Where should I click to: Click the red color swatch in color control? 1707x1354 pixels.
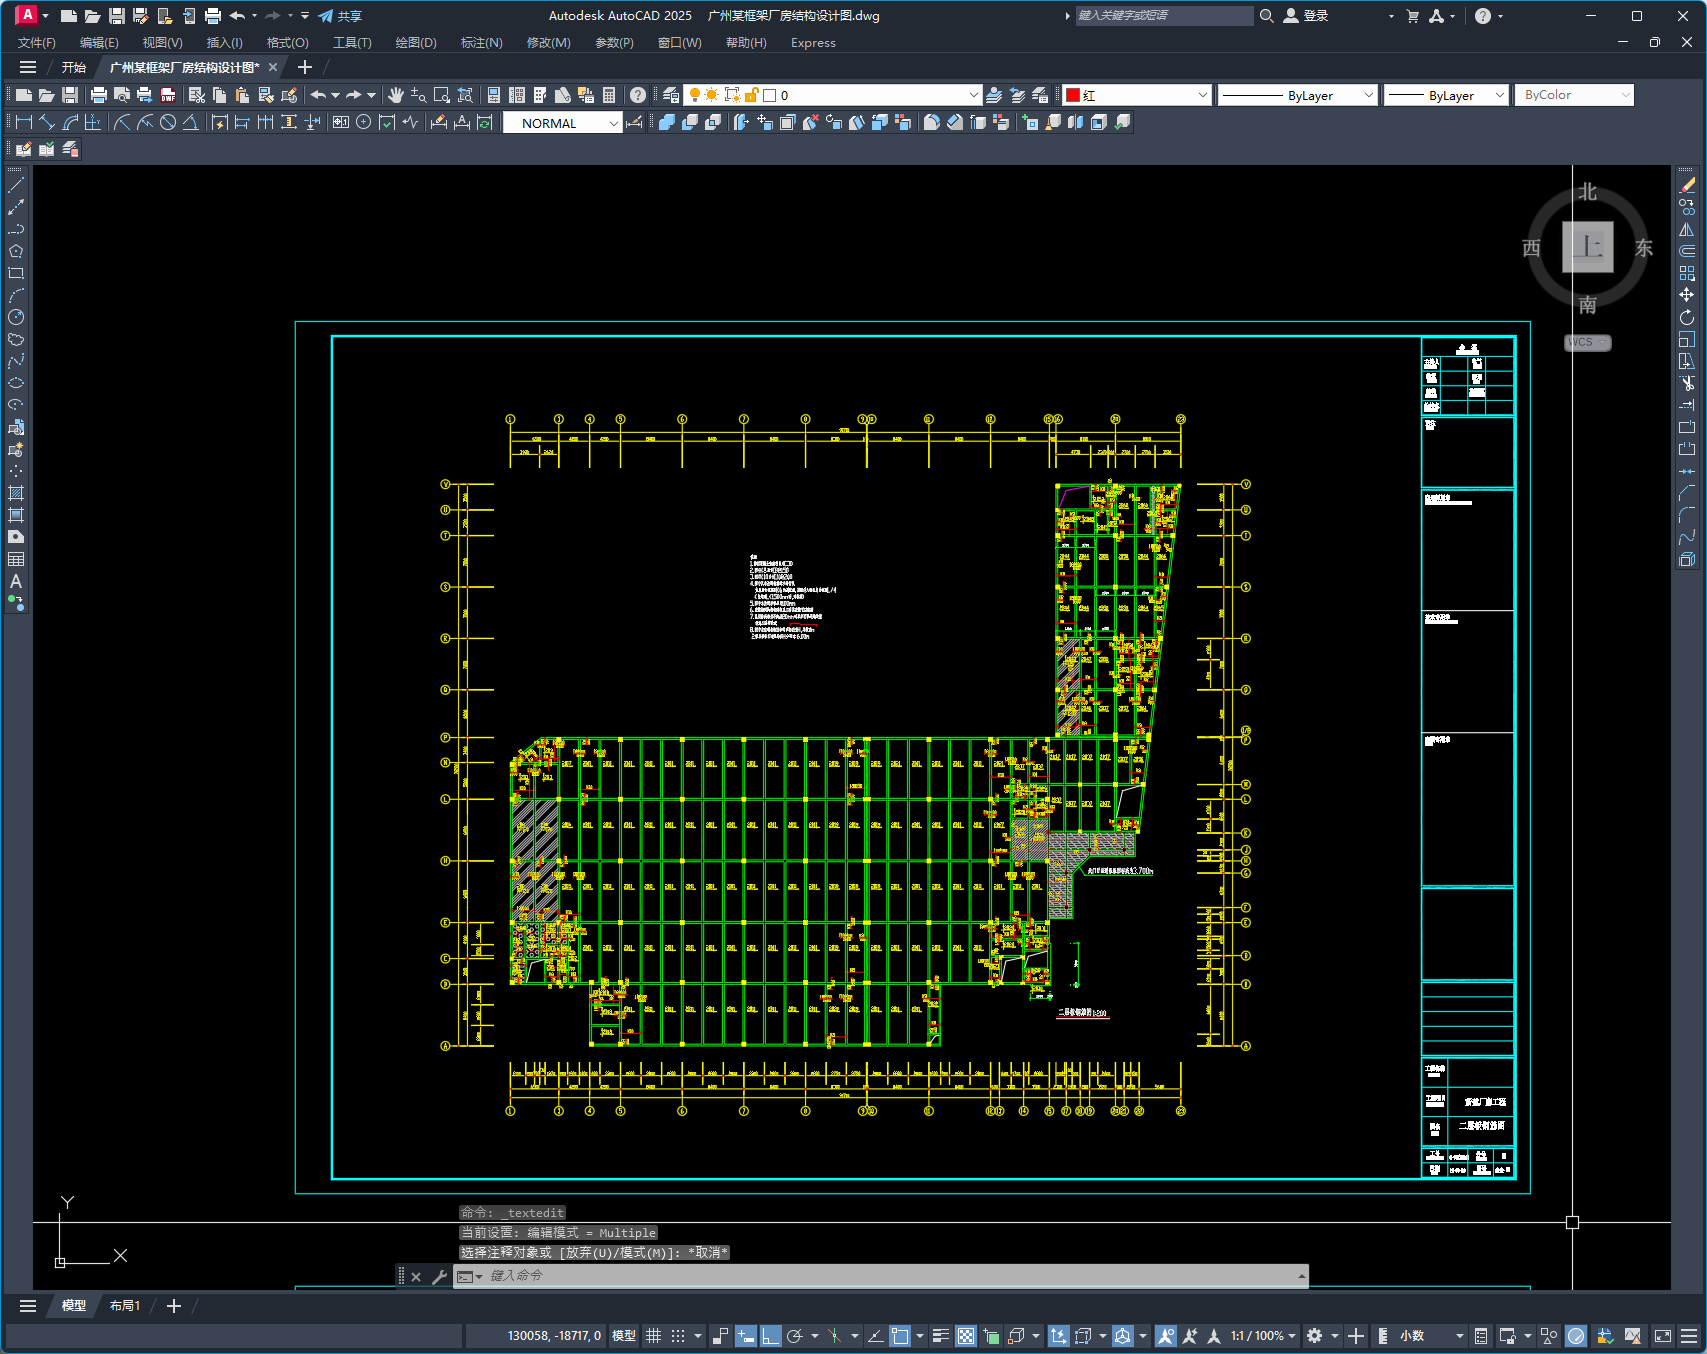pos(1073,95)
